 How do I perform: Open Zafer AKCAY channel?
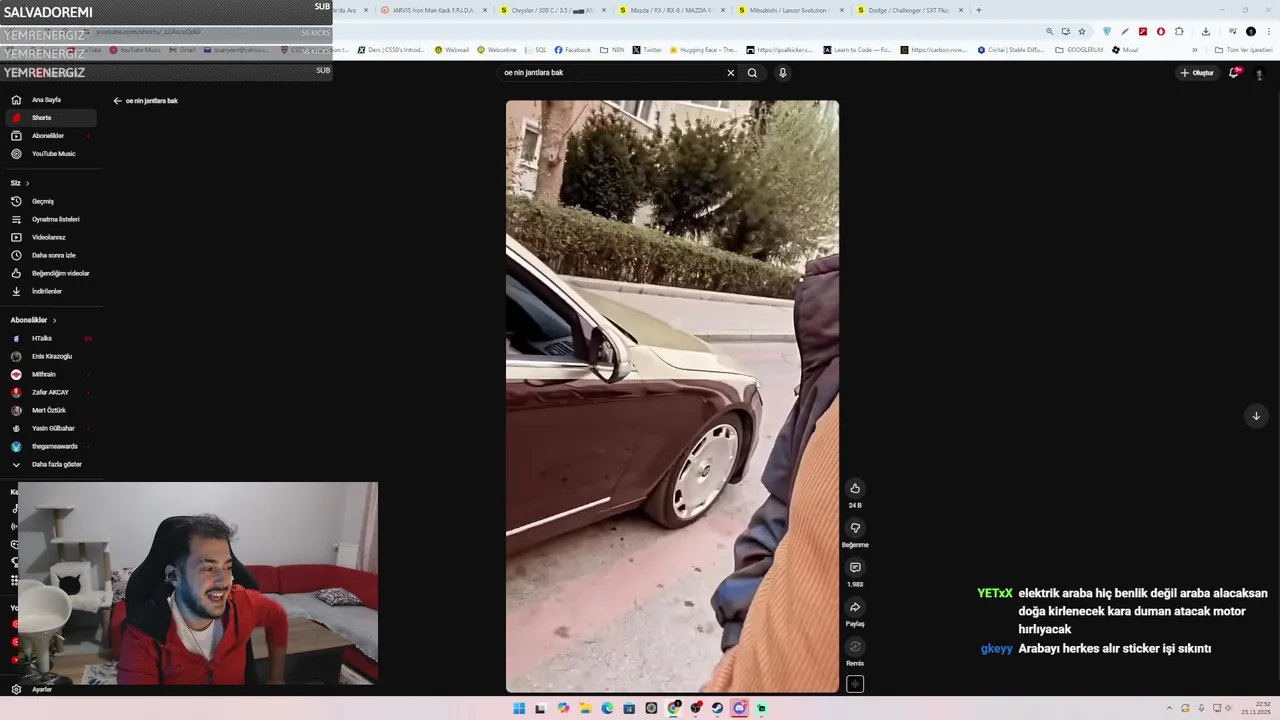click(x=50, y=392)
